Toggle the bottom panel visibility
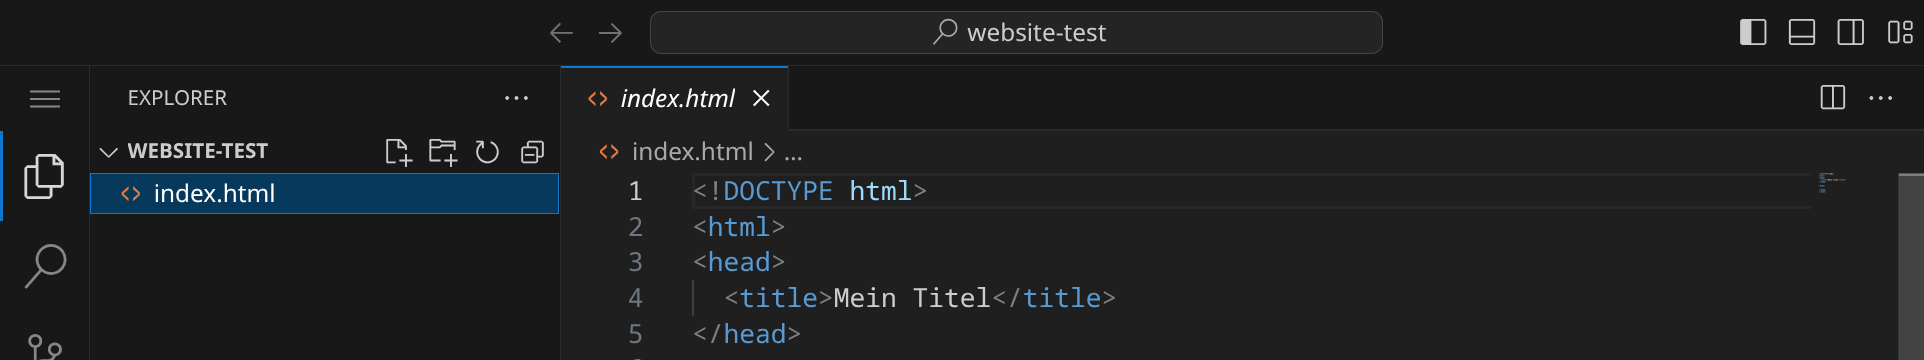This screenshot has width=1924, height=360. coord(1802,33)
